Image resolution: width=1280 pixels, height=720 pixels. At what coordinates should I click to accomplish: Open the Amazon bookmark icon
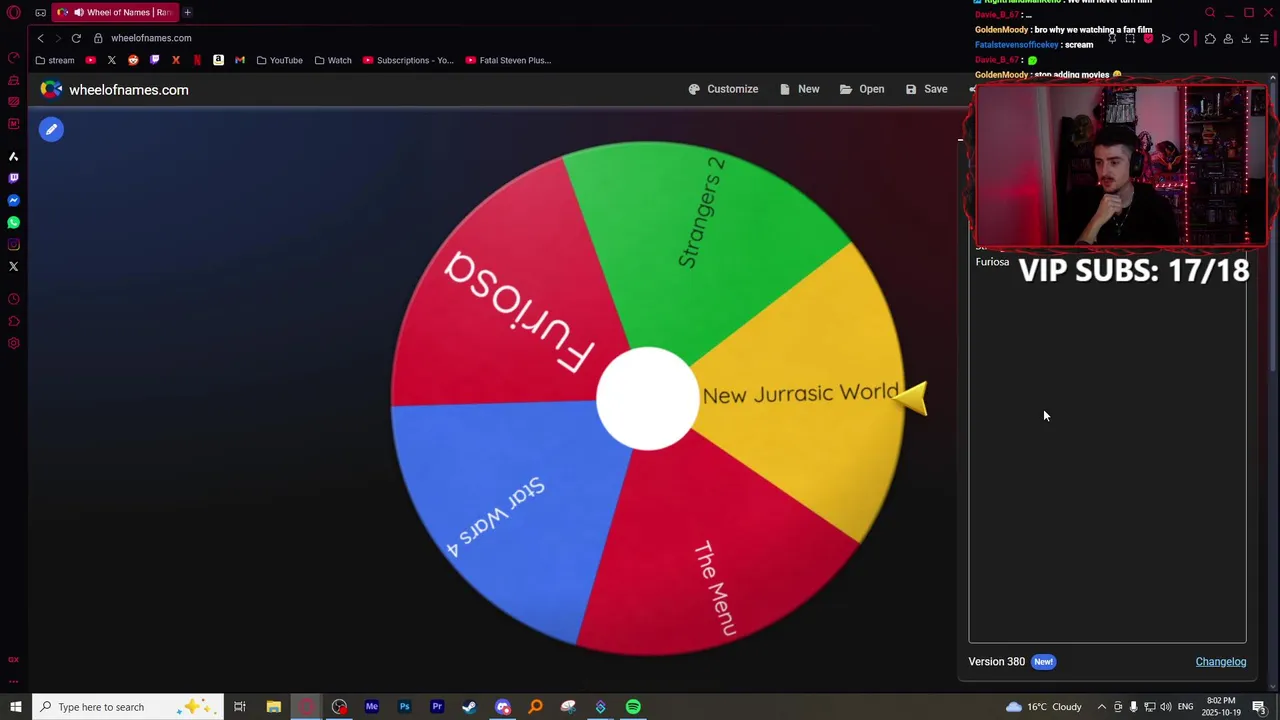pyautogui.click(x=218, y=60)
